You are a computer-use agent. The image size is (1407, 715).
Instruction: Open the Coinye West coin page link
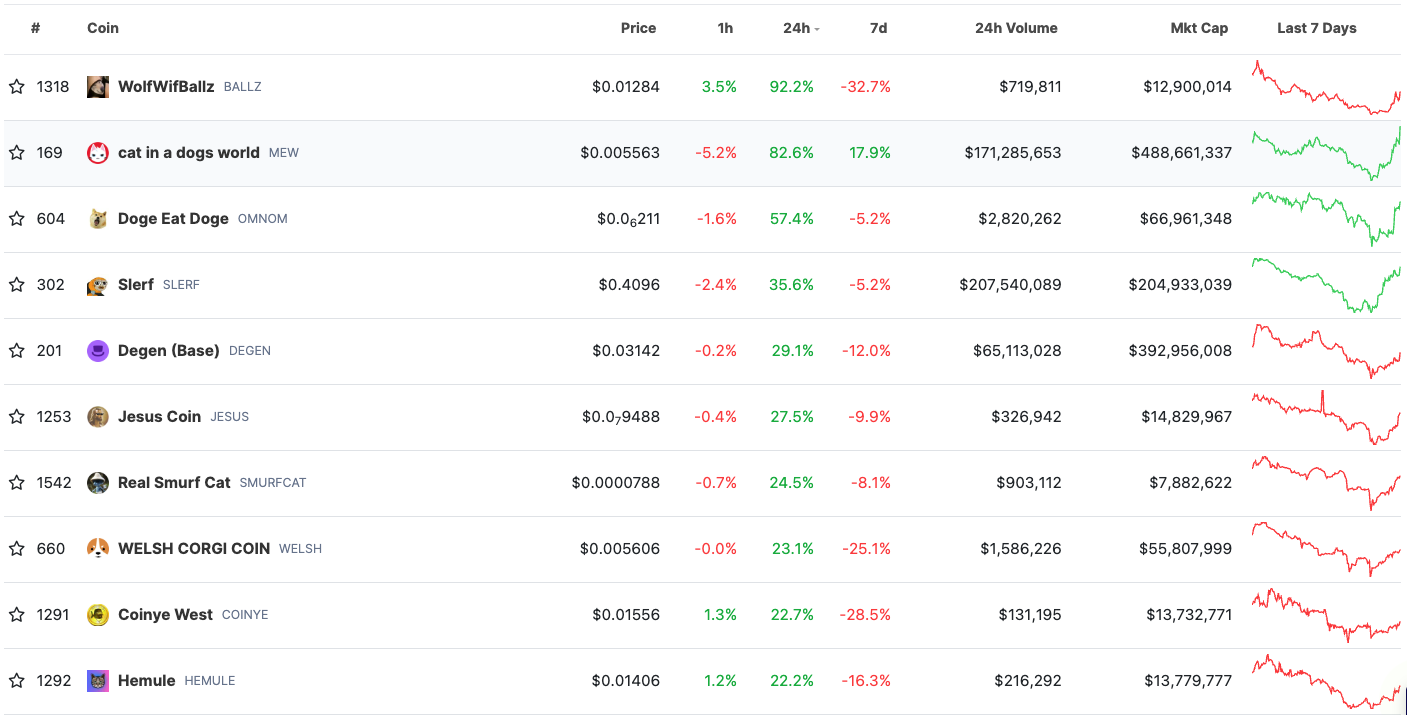(165, 615)
